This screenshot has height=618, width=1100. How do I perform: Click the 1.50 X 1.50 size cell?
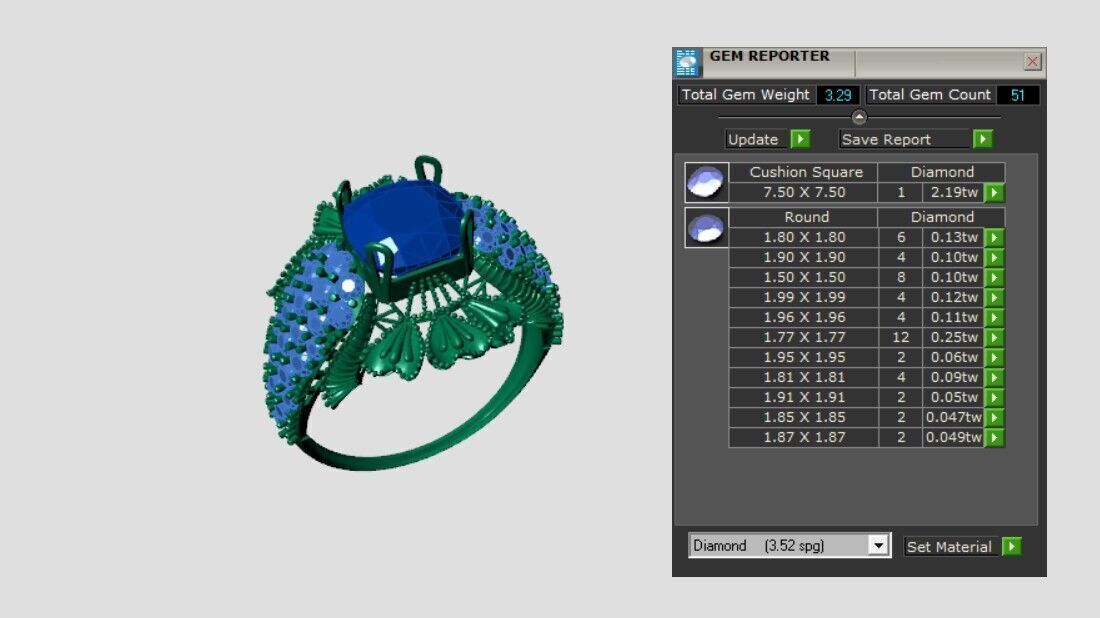coord(804,277)
